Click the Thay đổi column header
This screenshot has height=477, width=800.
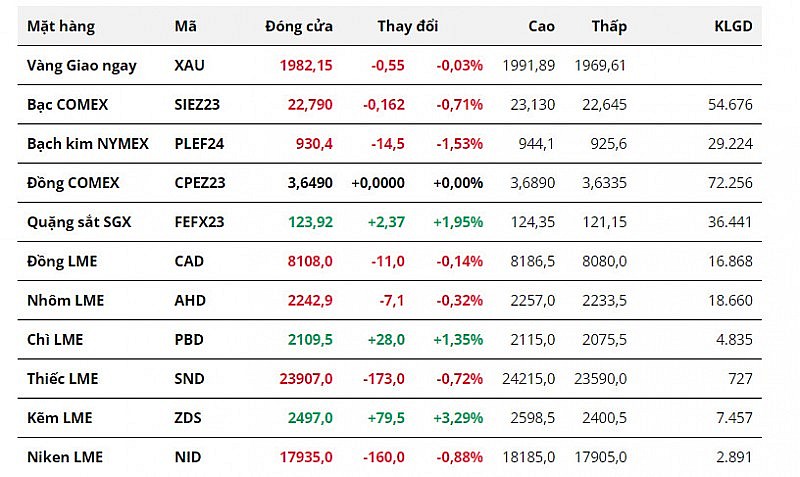(x=407, y=26)
